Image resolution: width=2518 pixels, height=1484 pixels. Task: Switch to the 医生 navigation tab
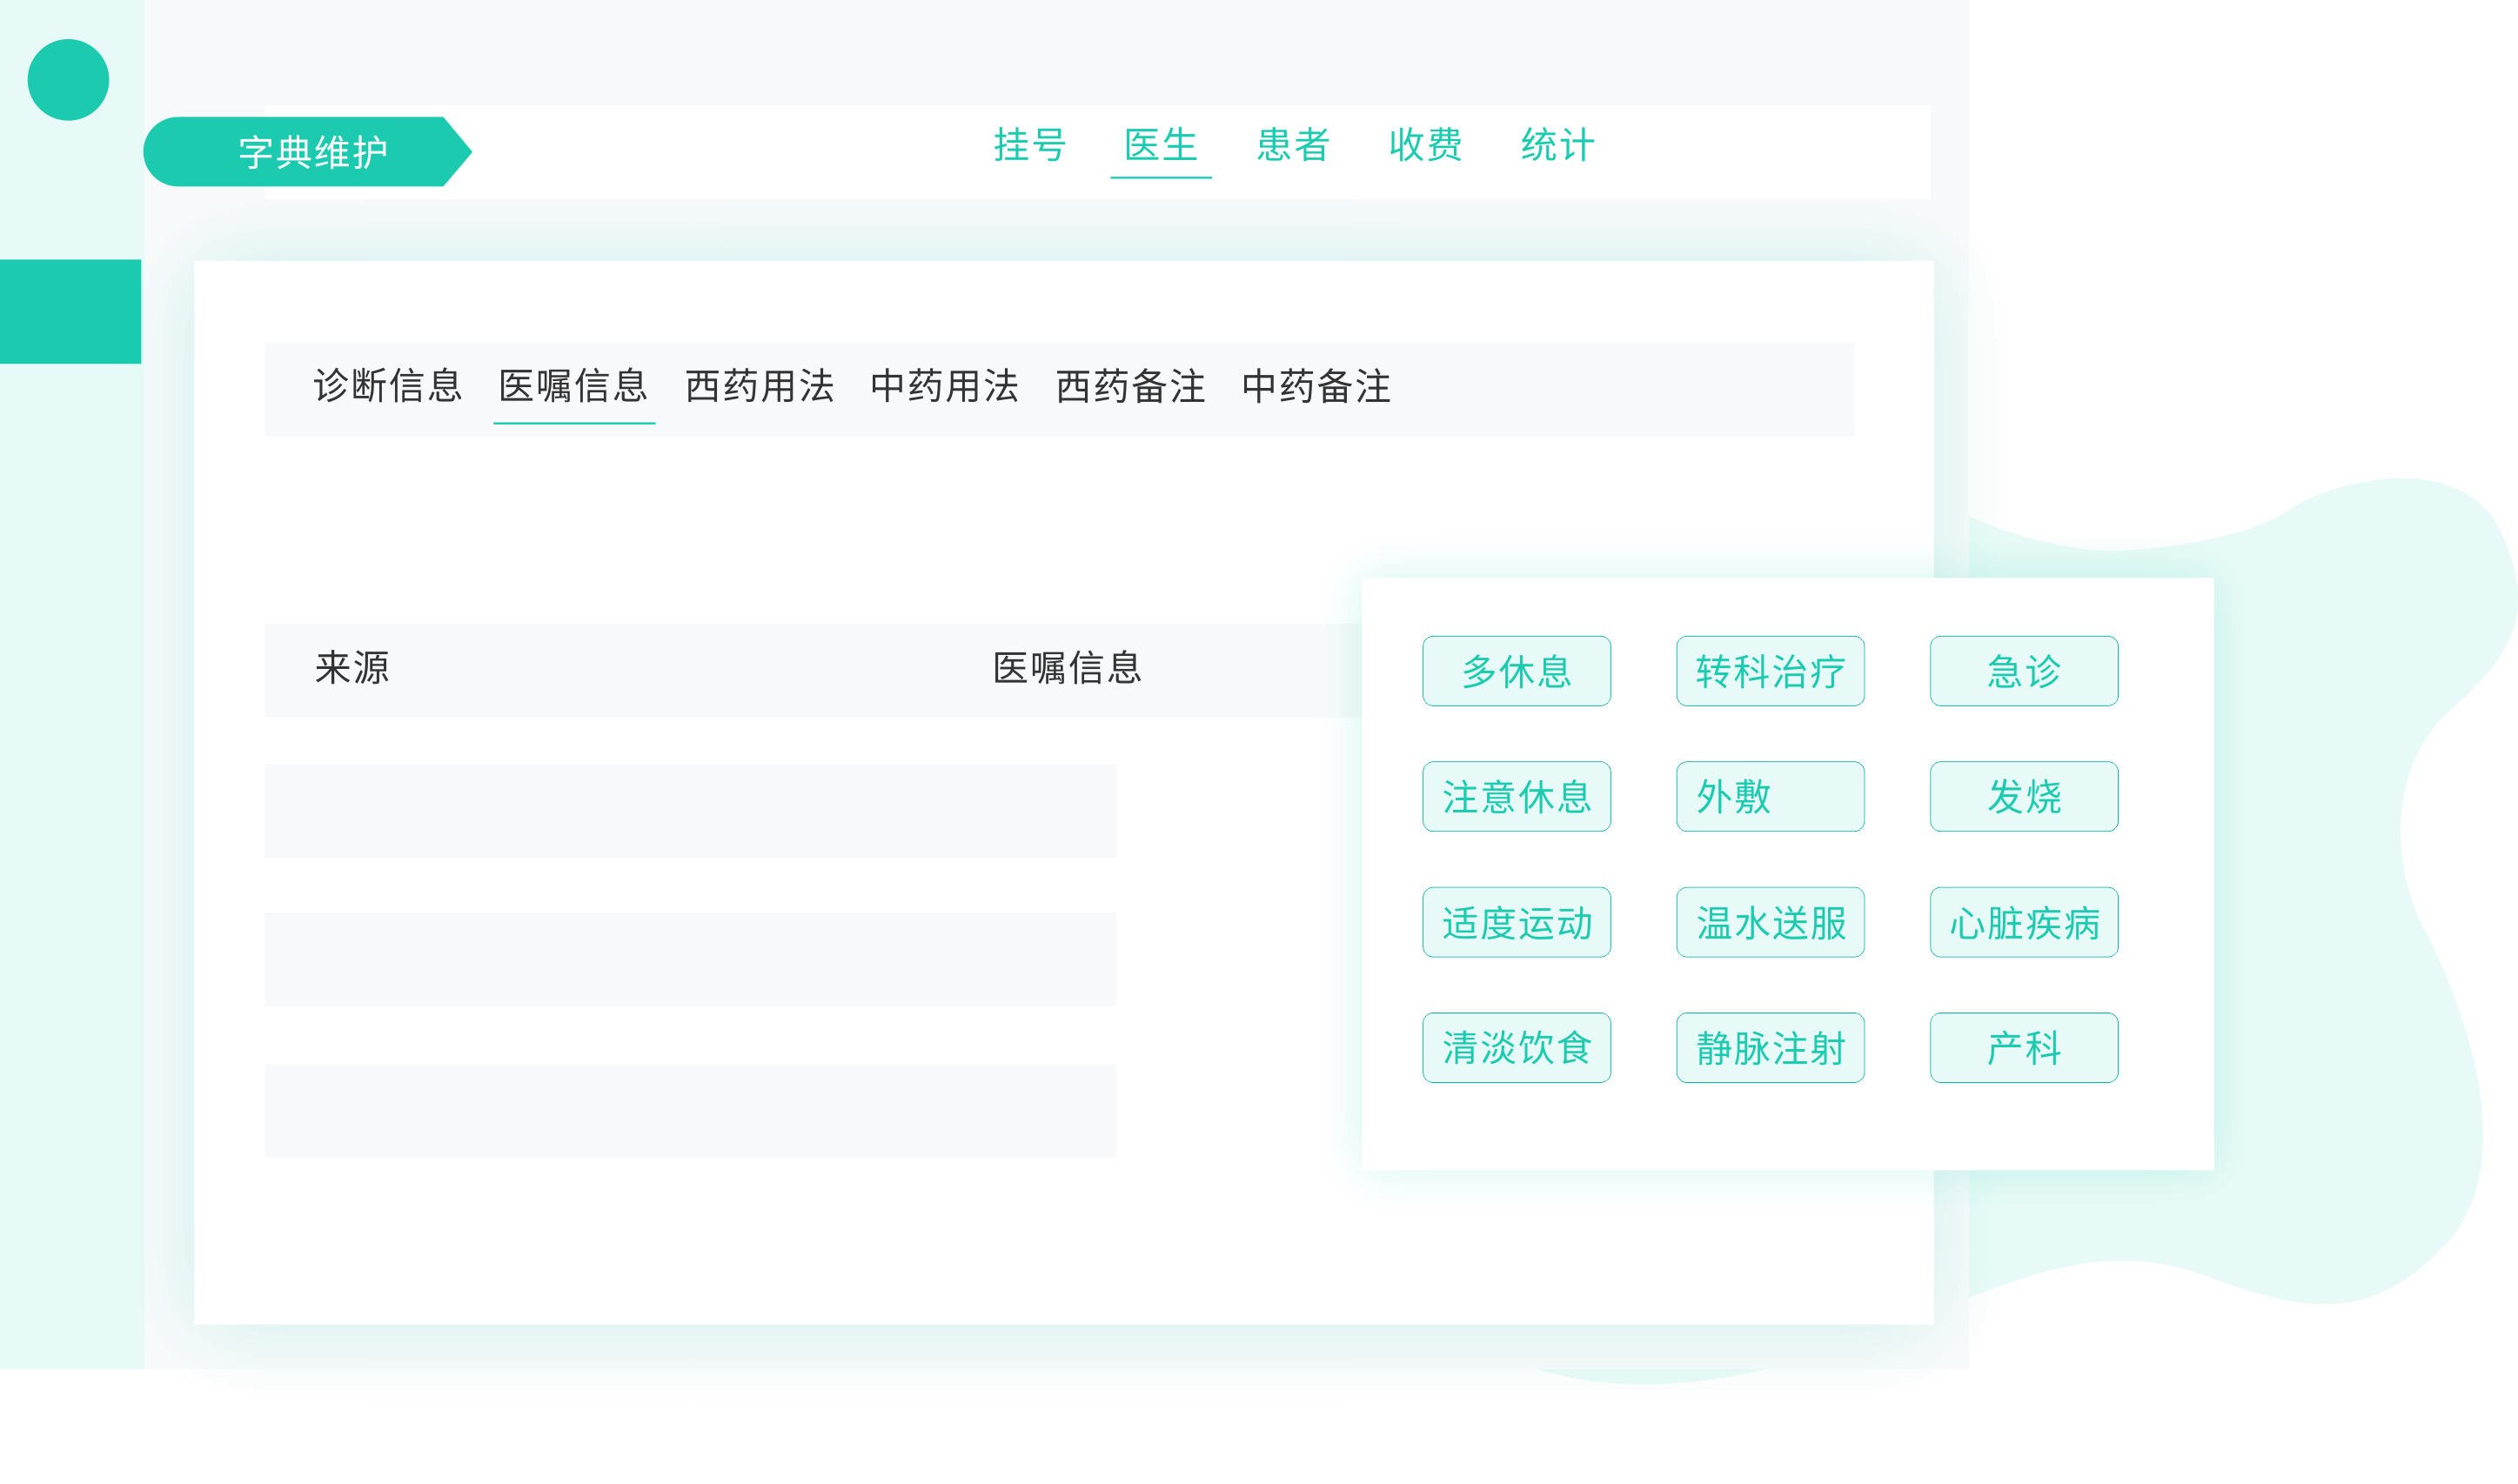(x=1160, y=145)
